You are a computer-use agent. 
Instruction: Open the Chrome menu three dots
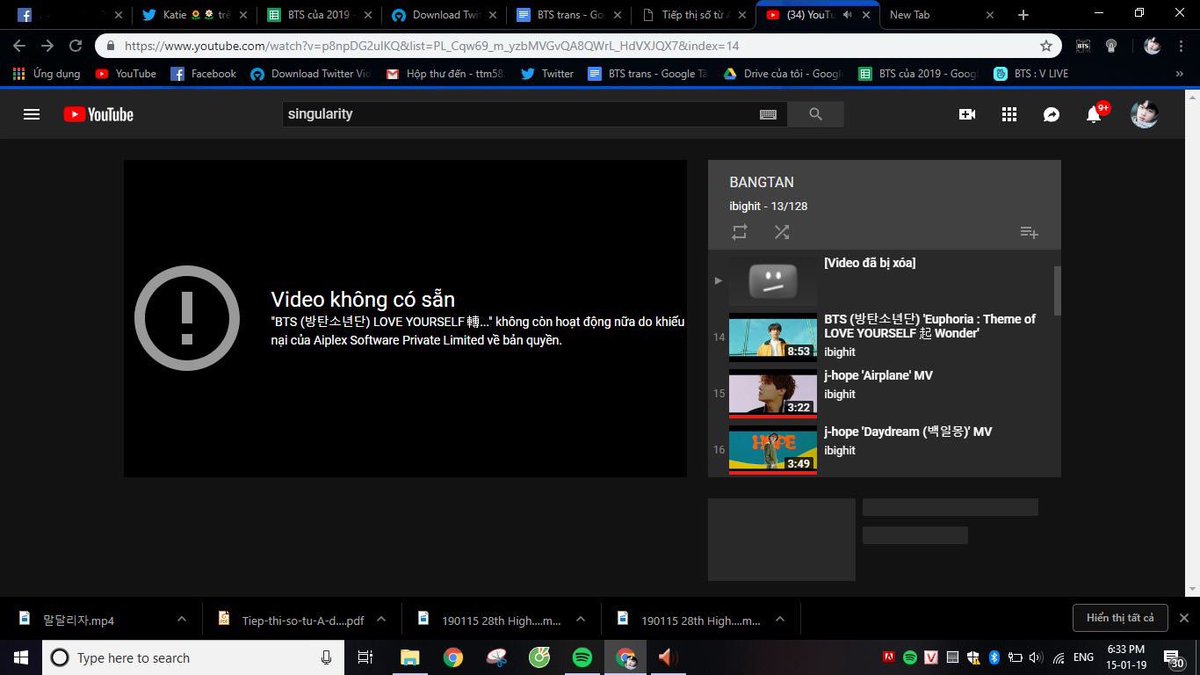1183,46
